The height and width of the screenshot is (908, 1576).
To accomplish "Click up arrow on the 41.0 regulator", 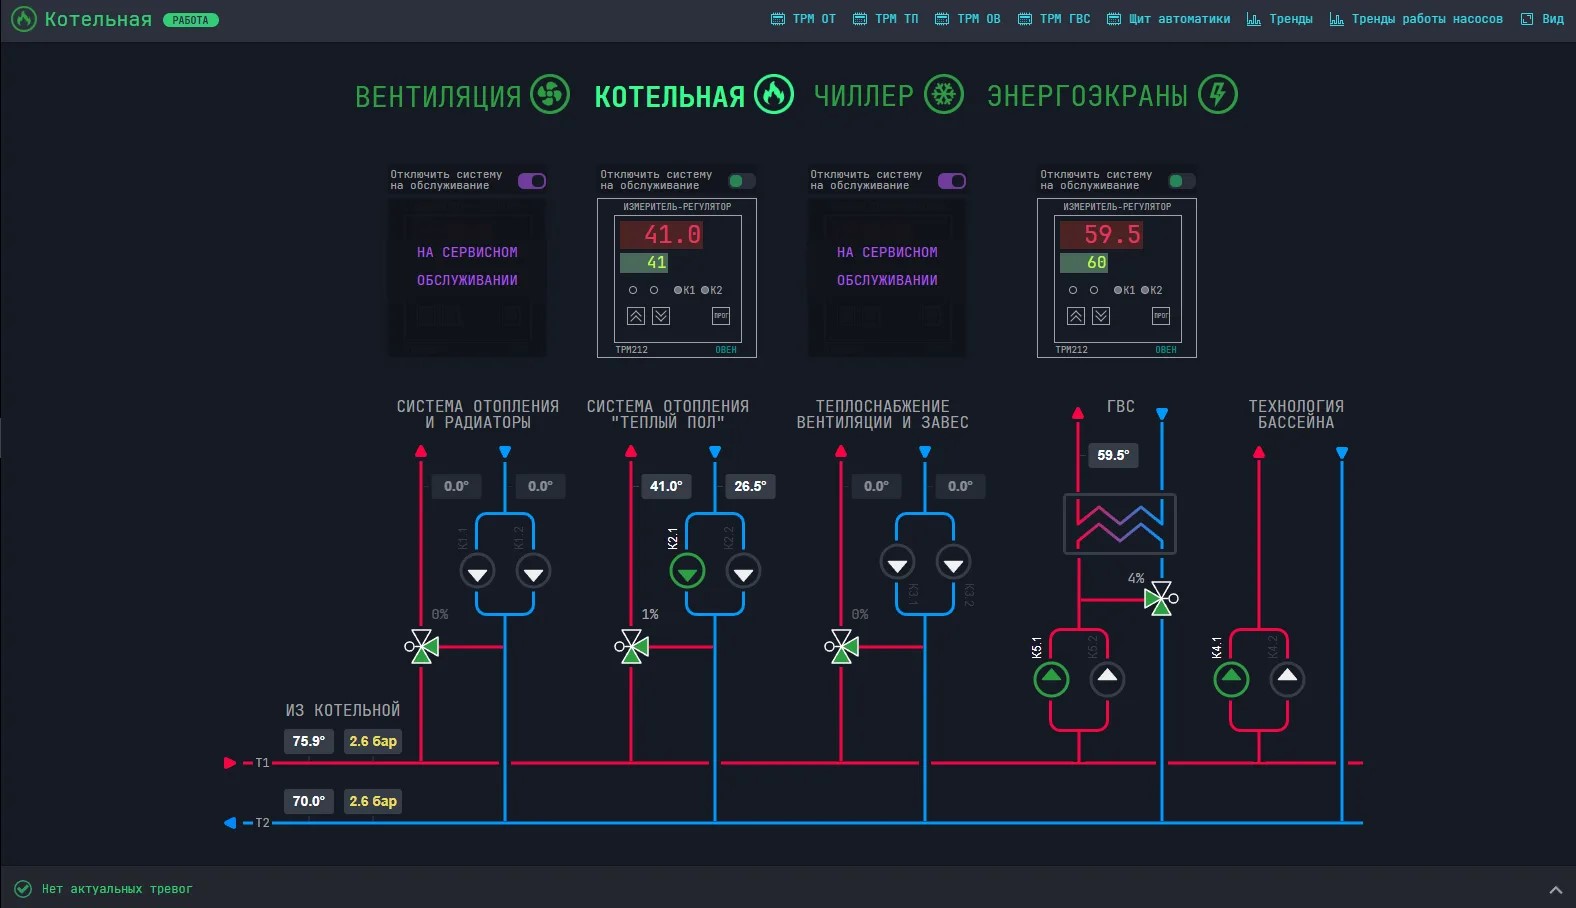I will (636, 316).
